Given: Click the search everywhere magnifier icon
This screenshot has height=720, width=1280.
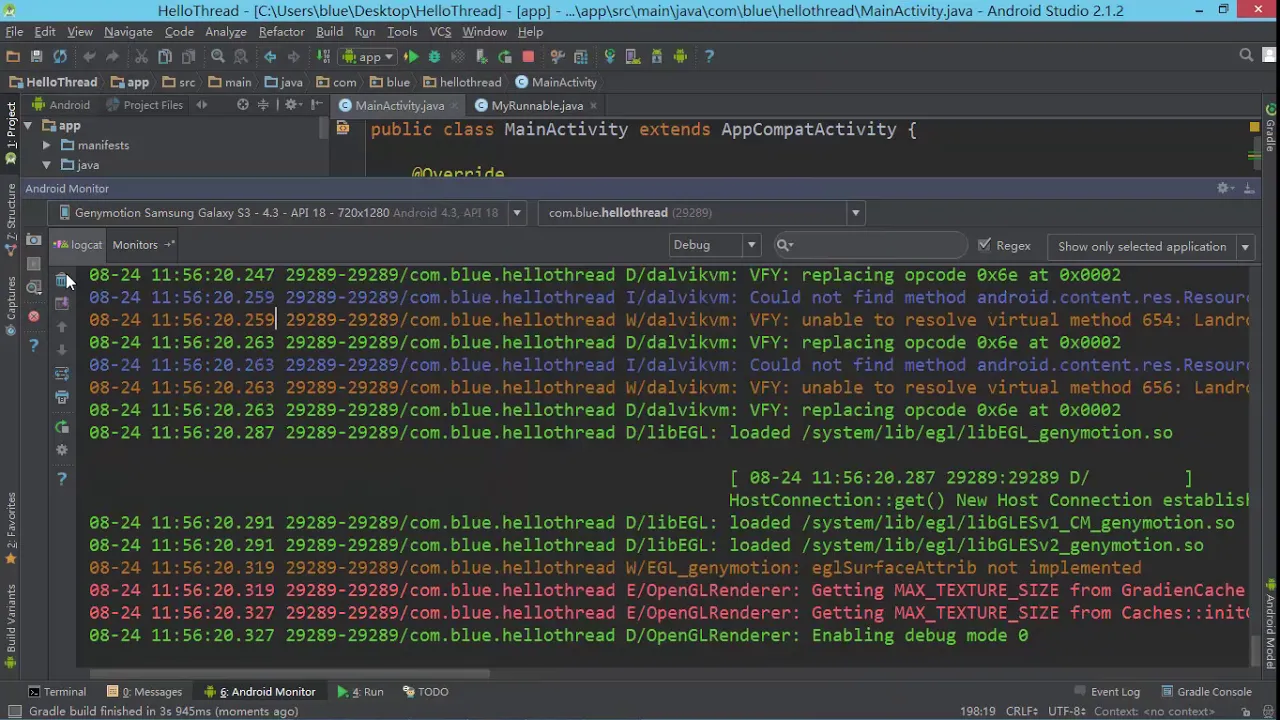Looking at the screenshot, I should pyautogui.click(x=1246, y=56).
